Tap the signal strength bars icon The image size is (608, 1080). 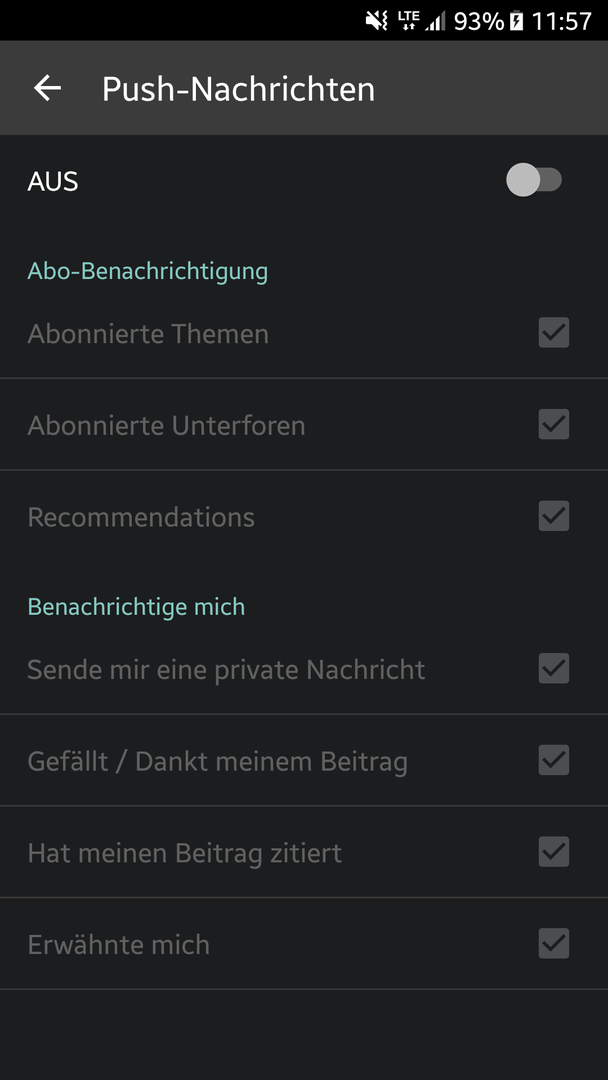[434, 21]
